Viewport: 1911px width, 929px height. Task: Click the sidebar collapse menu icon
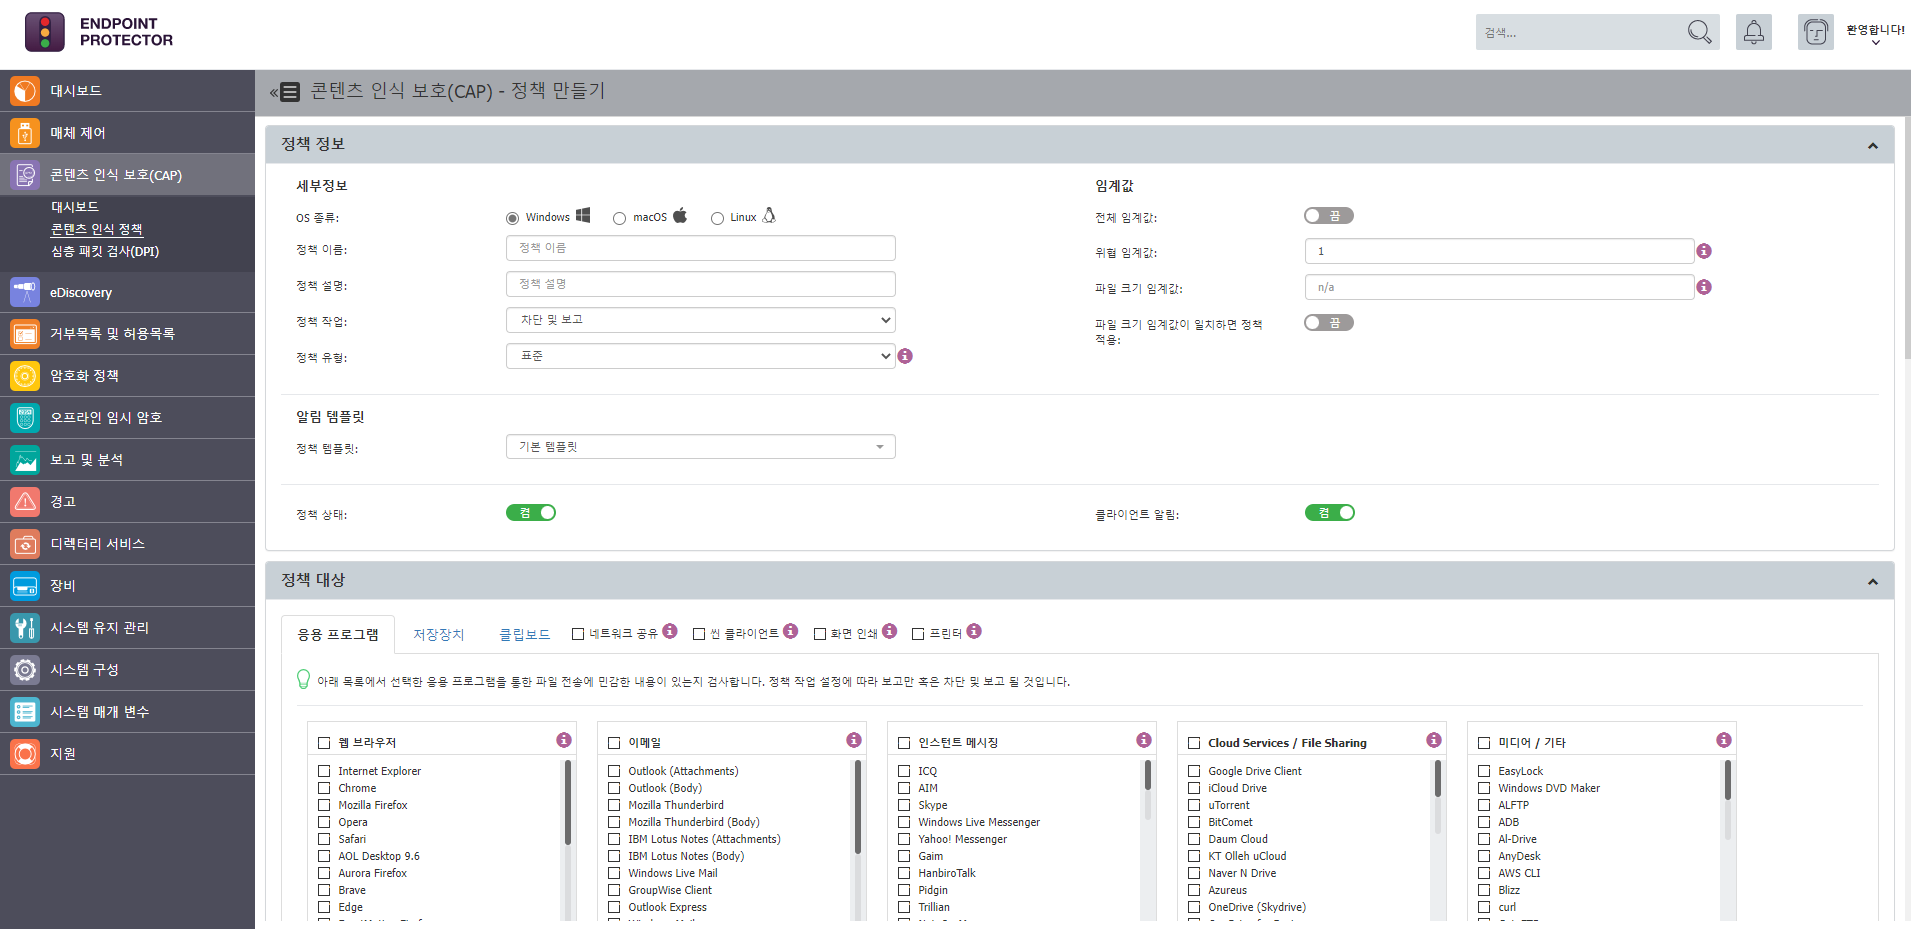pos(284,92)
